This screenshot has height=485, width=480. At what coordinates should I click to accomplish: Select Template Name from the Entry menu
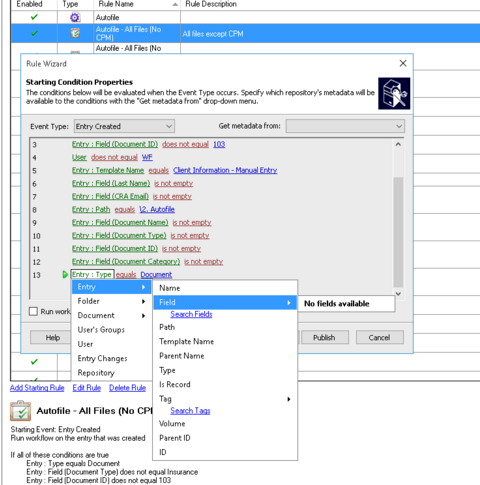click(186, 341)
